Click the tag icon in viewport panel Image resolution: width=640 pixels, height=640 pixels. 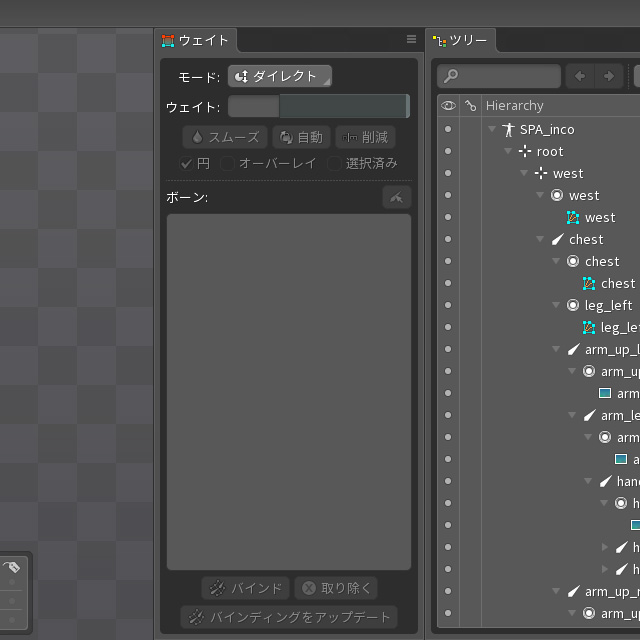point(13,568)
